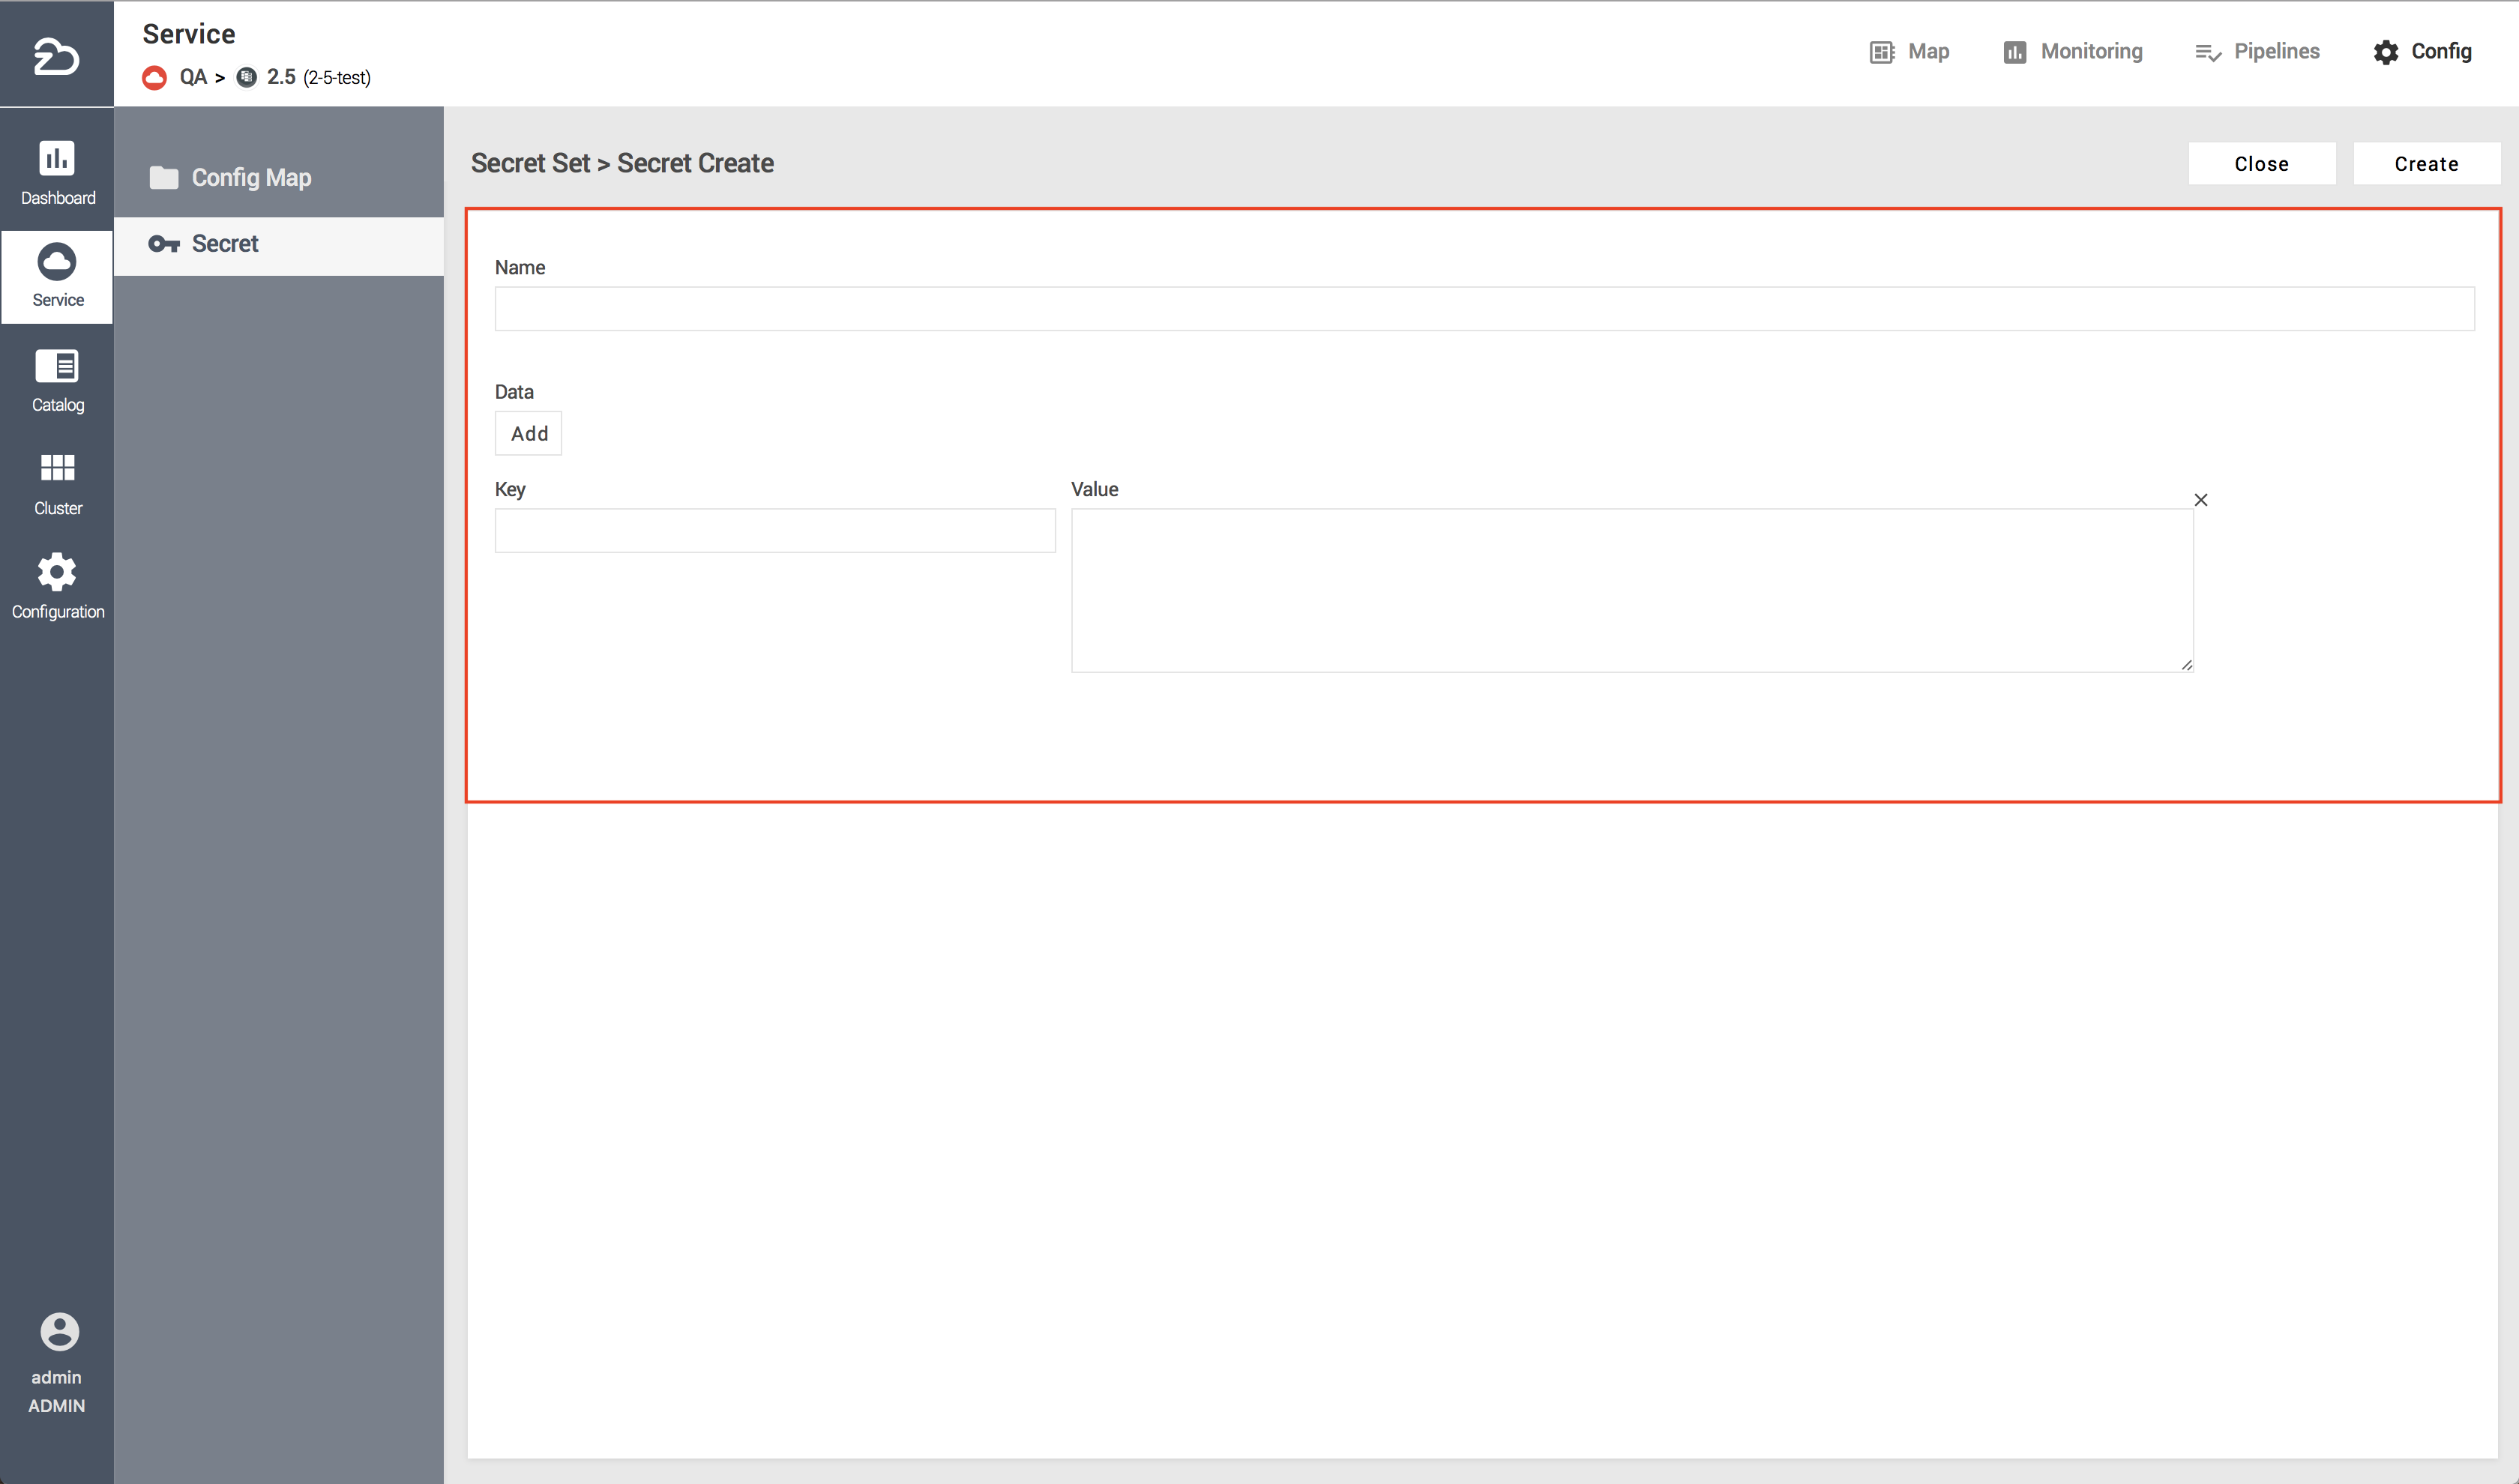Focus the Key input field

coord(775,531)
